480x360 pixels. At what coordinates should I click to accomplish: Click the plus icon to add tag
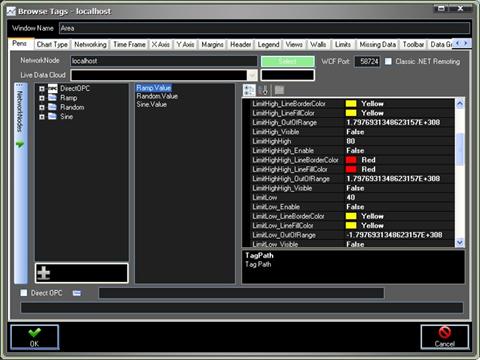point(44,273)
